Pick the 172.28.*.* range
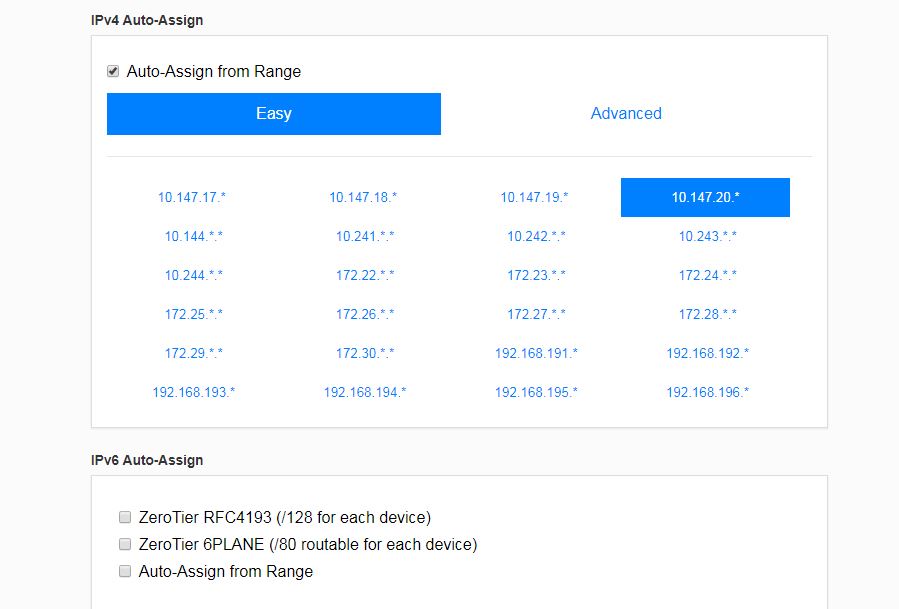This screenshot has height=609, width=899. pos(708,314)
